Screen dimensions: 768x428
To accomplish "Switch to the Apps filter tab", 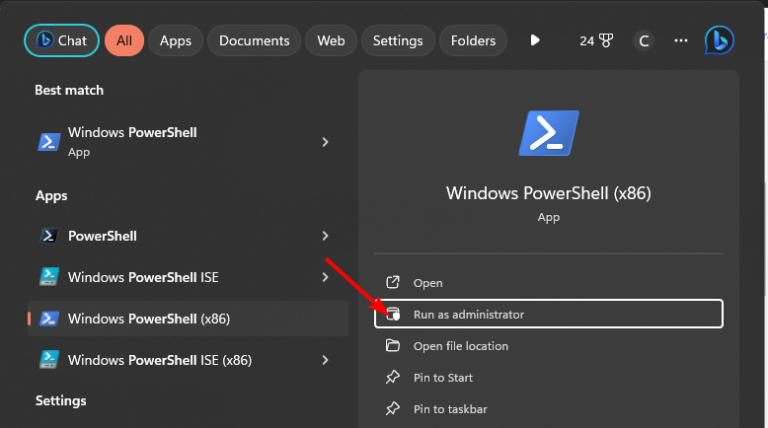I will click(175, 40).
